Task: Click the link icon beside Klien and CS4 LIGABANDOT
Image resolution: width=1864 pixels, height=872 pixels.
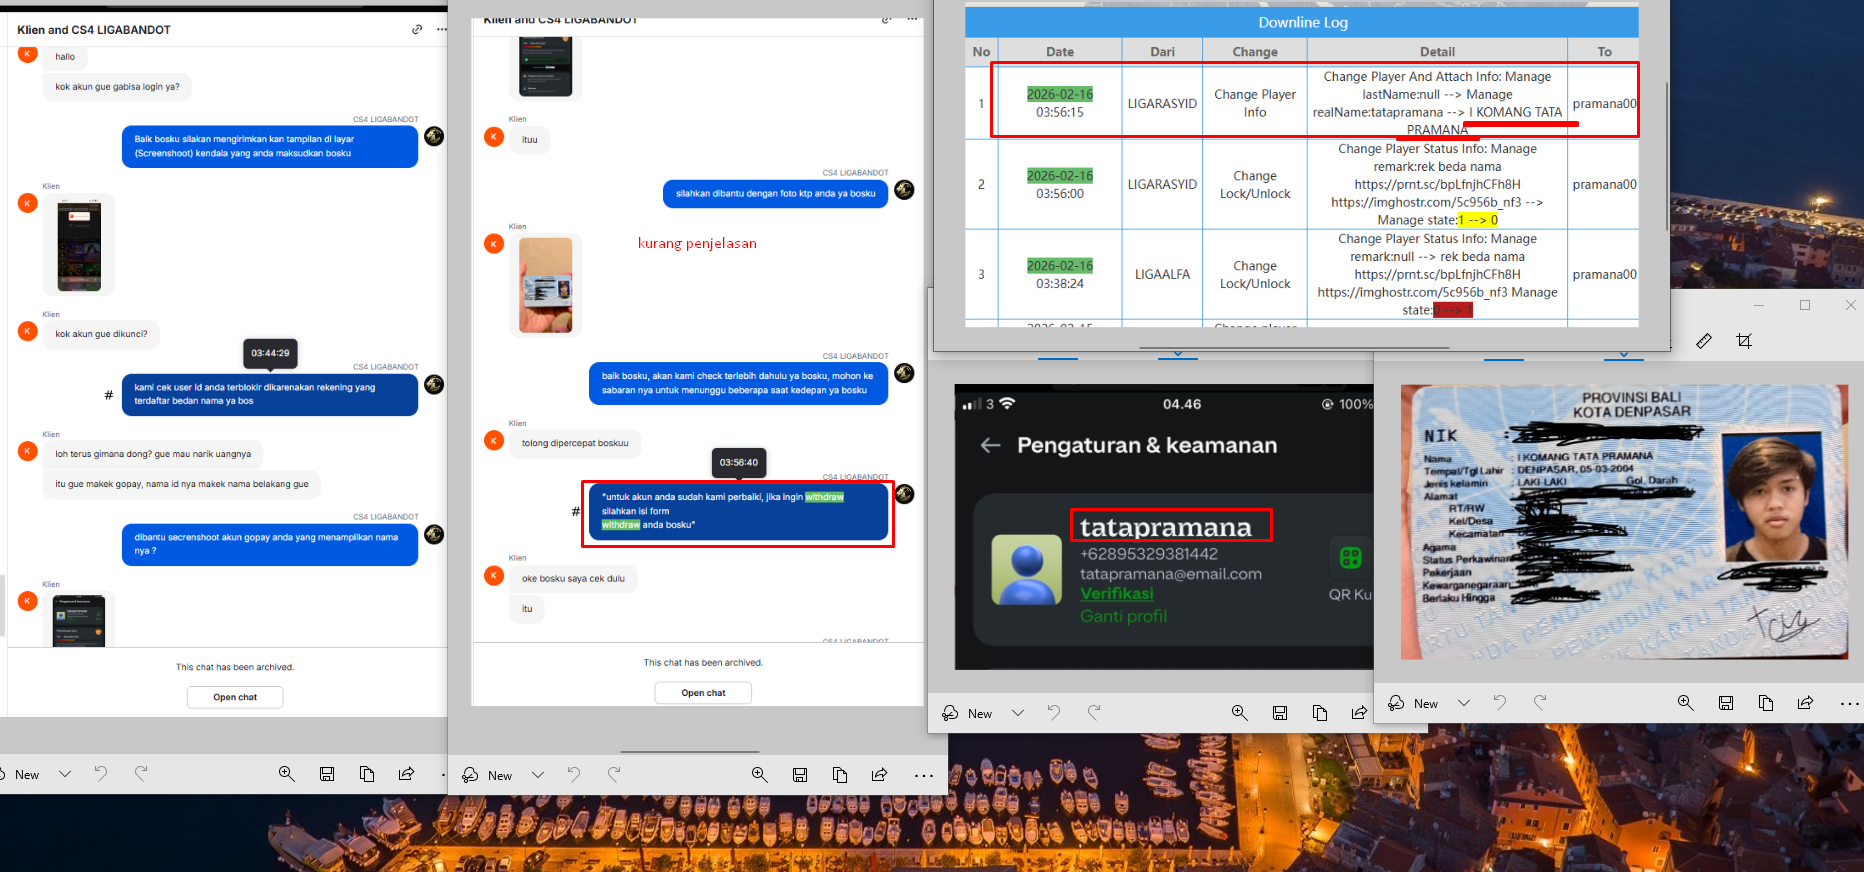Action: (x=417, y=30)
